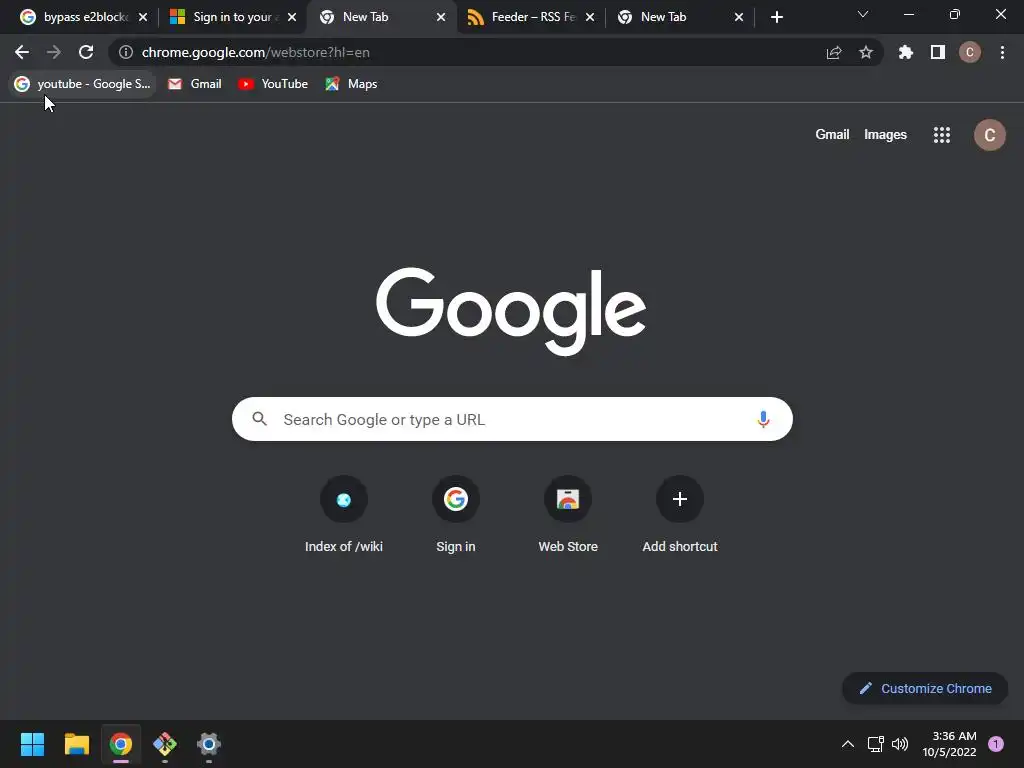Go back to the previous page
1024x768 pixels.
click(x=22, y=52)
